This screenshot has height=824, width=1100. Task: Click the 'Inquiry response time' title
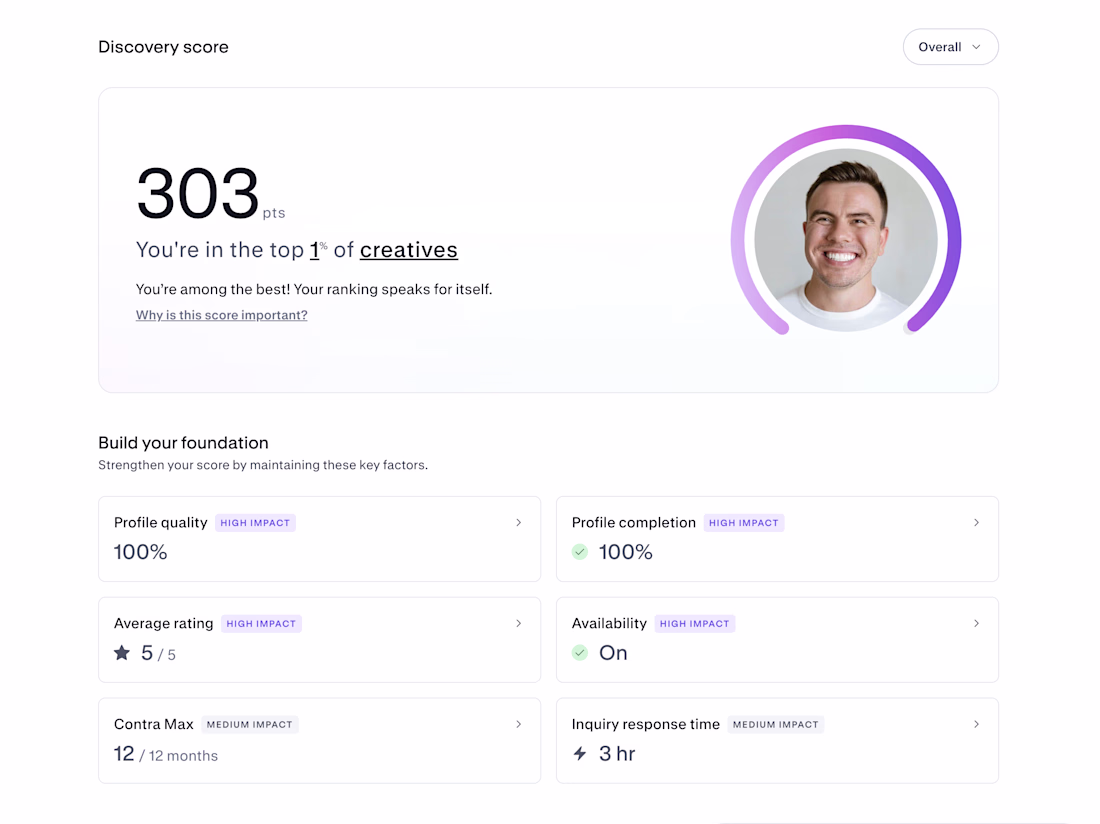tap(645, 724)
